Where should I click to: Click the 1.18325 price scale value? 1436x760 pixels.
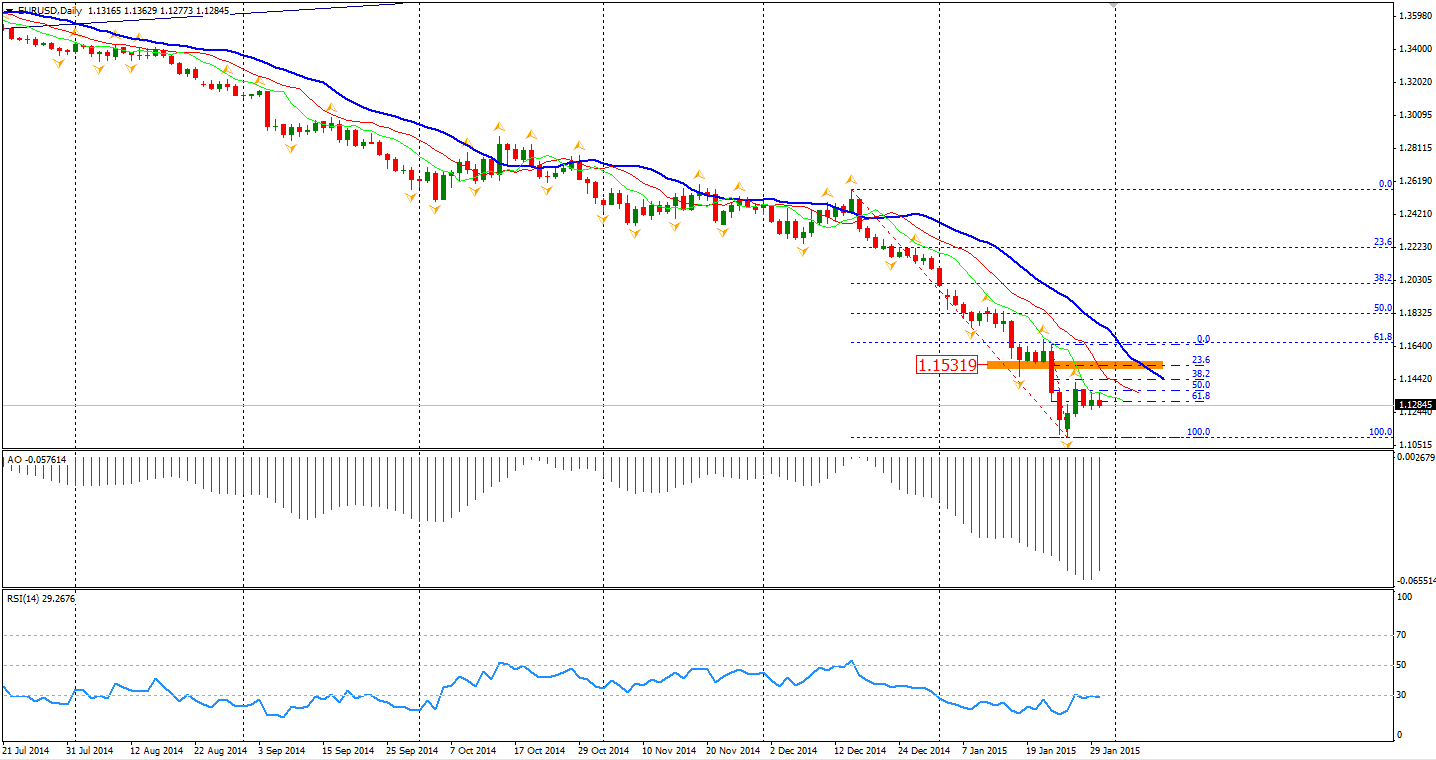(1414, 313)
